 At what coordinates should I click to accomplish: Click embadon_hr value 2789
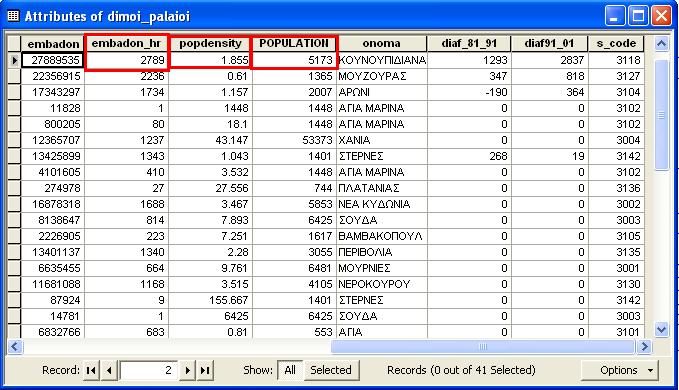point(126,60)
